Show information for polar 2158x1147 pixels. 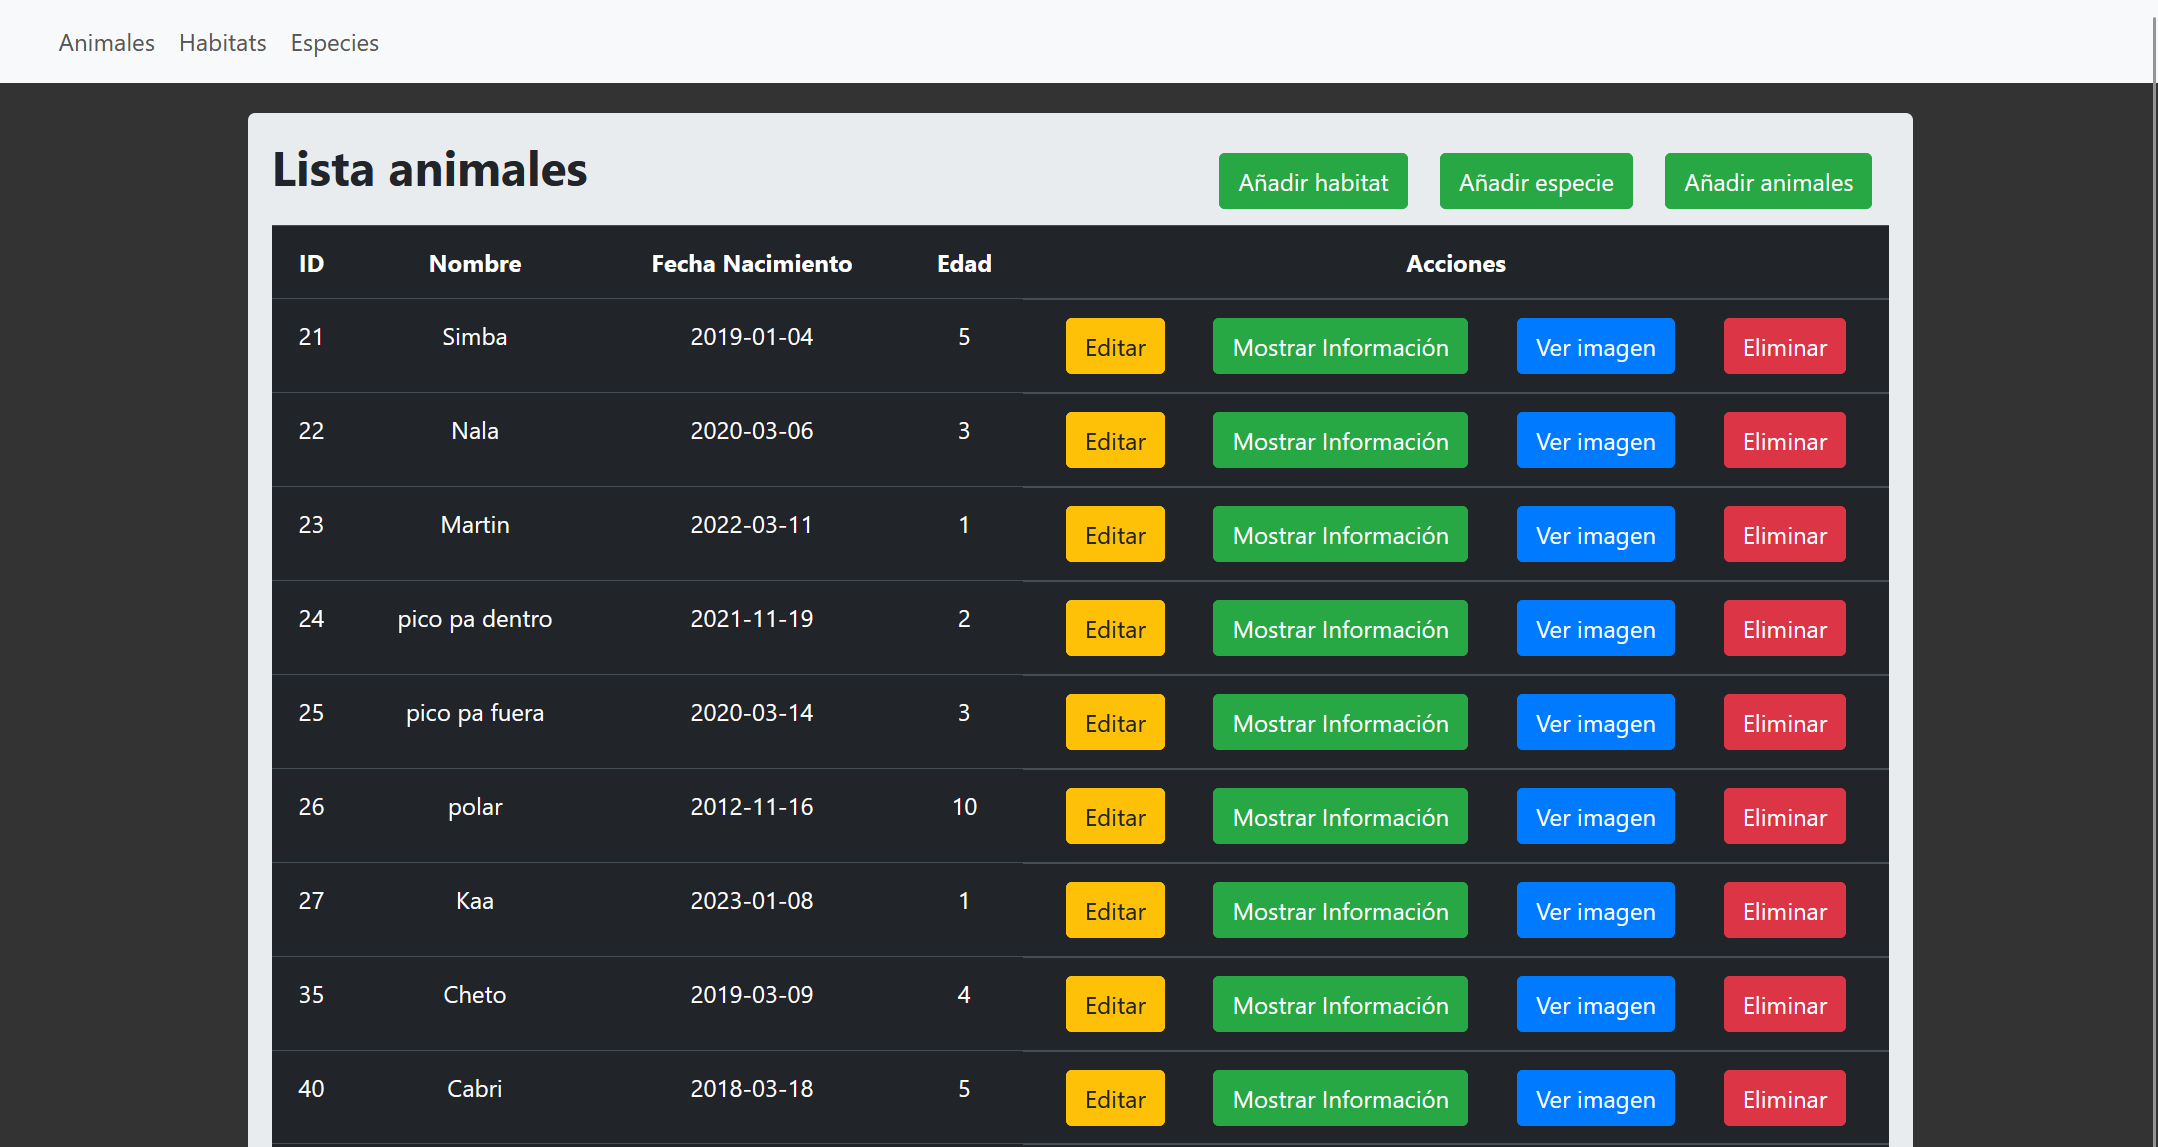pos(1339,817)
